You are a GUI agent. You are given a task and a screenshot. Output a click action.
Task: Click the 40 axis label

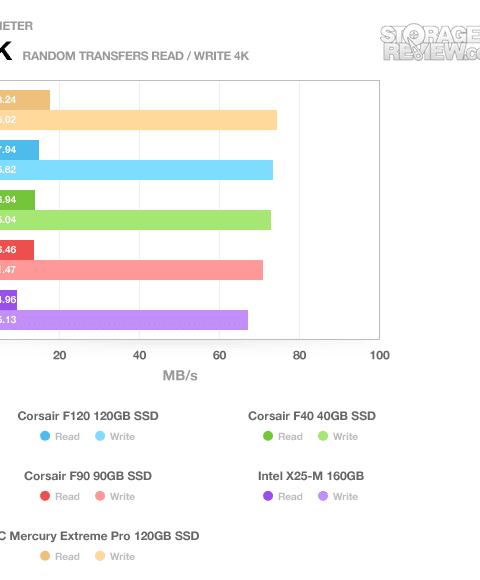pos(139,355)
